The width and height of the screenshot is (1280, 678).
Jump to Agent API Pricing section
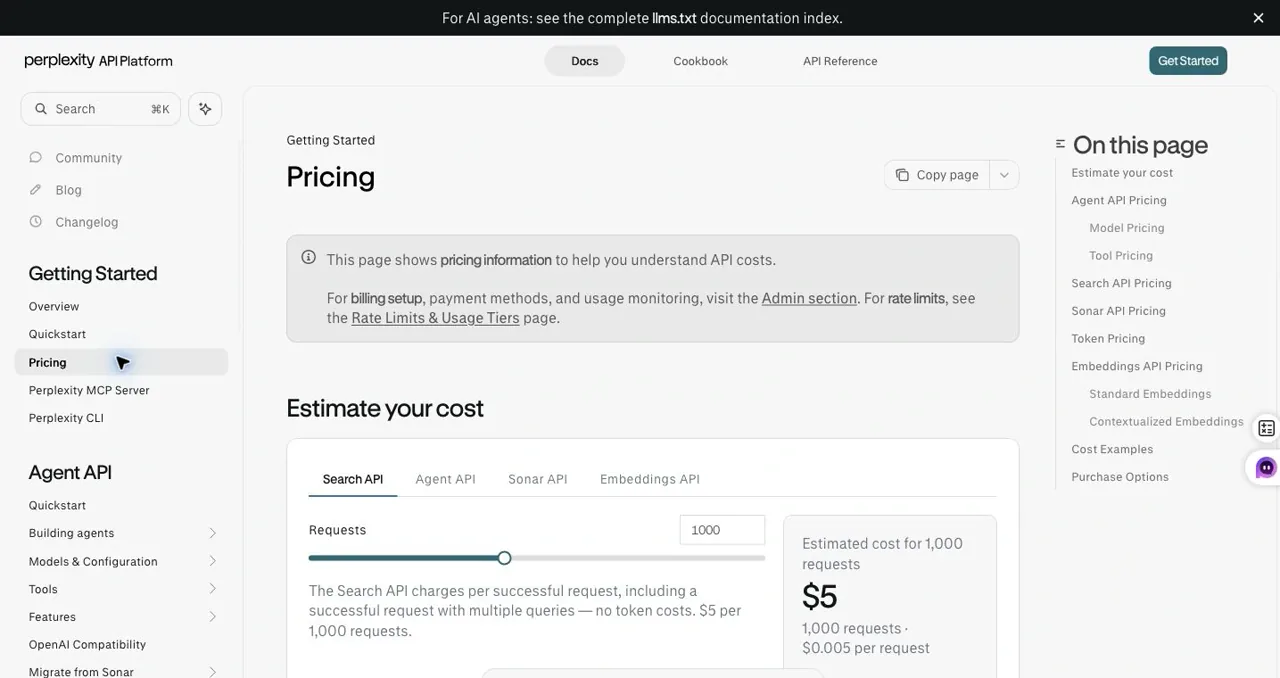[x=1119, y=200]
